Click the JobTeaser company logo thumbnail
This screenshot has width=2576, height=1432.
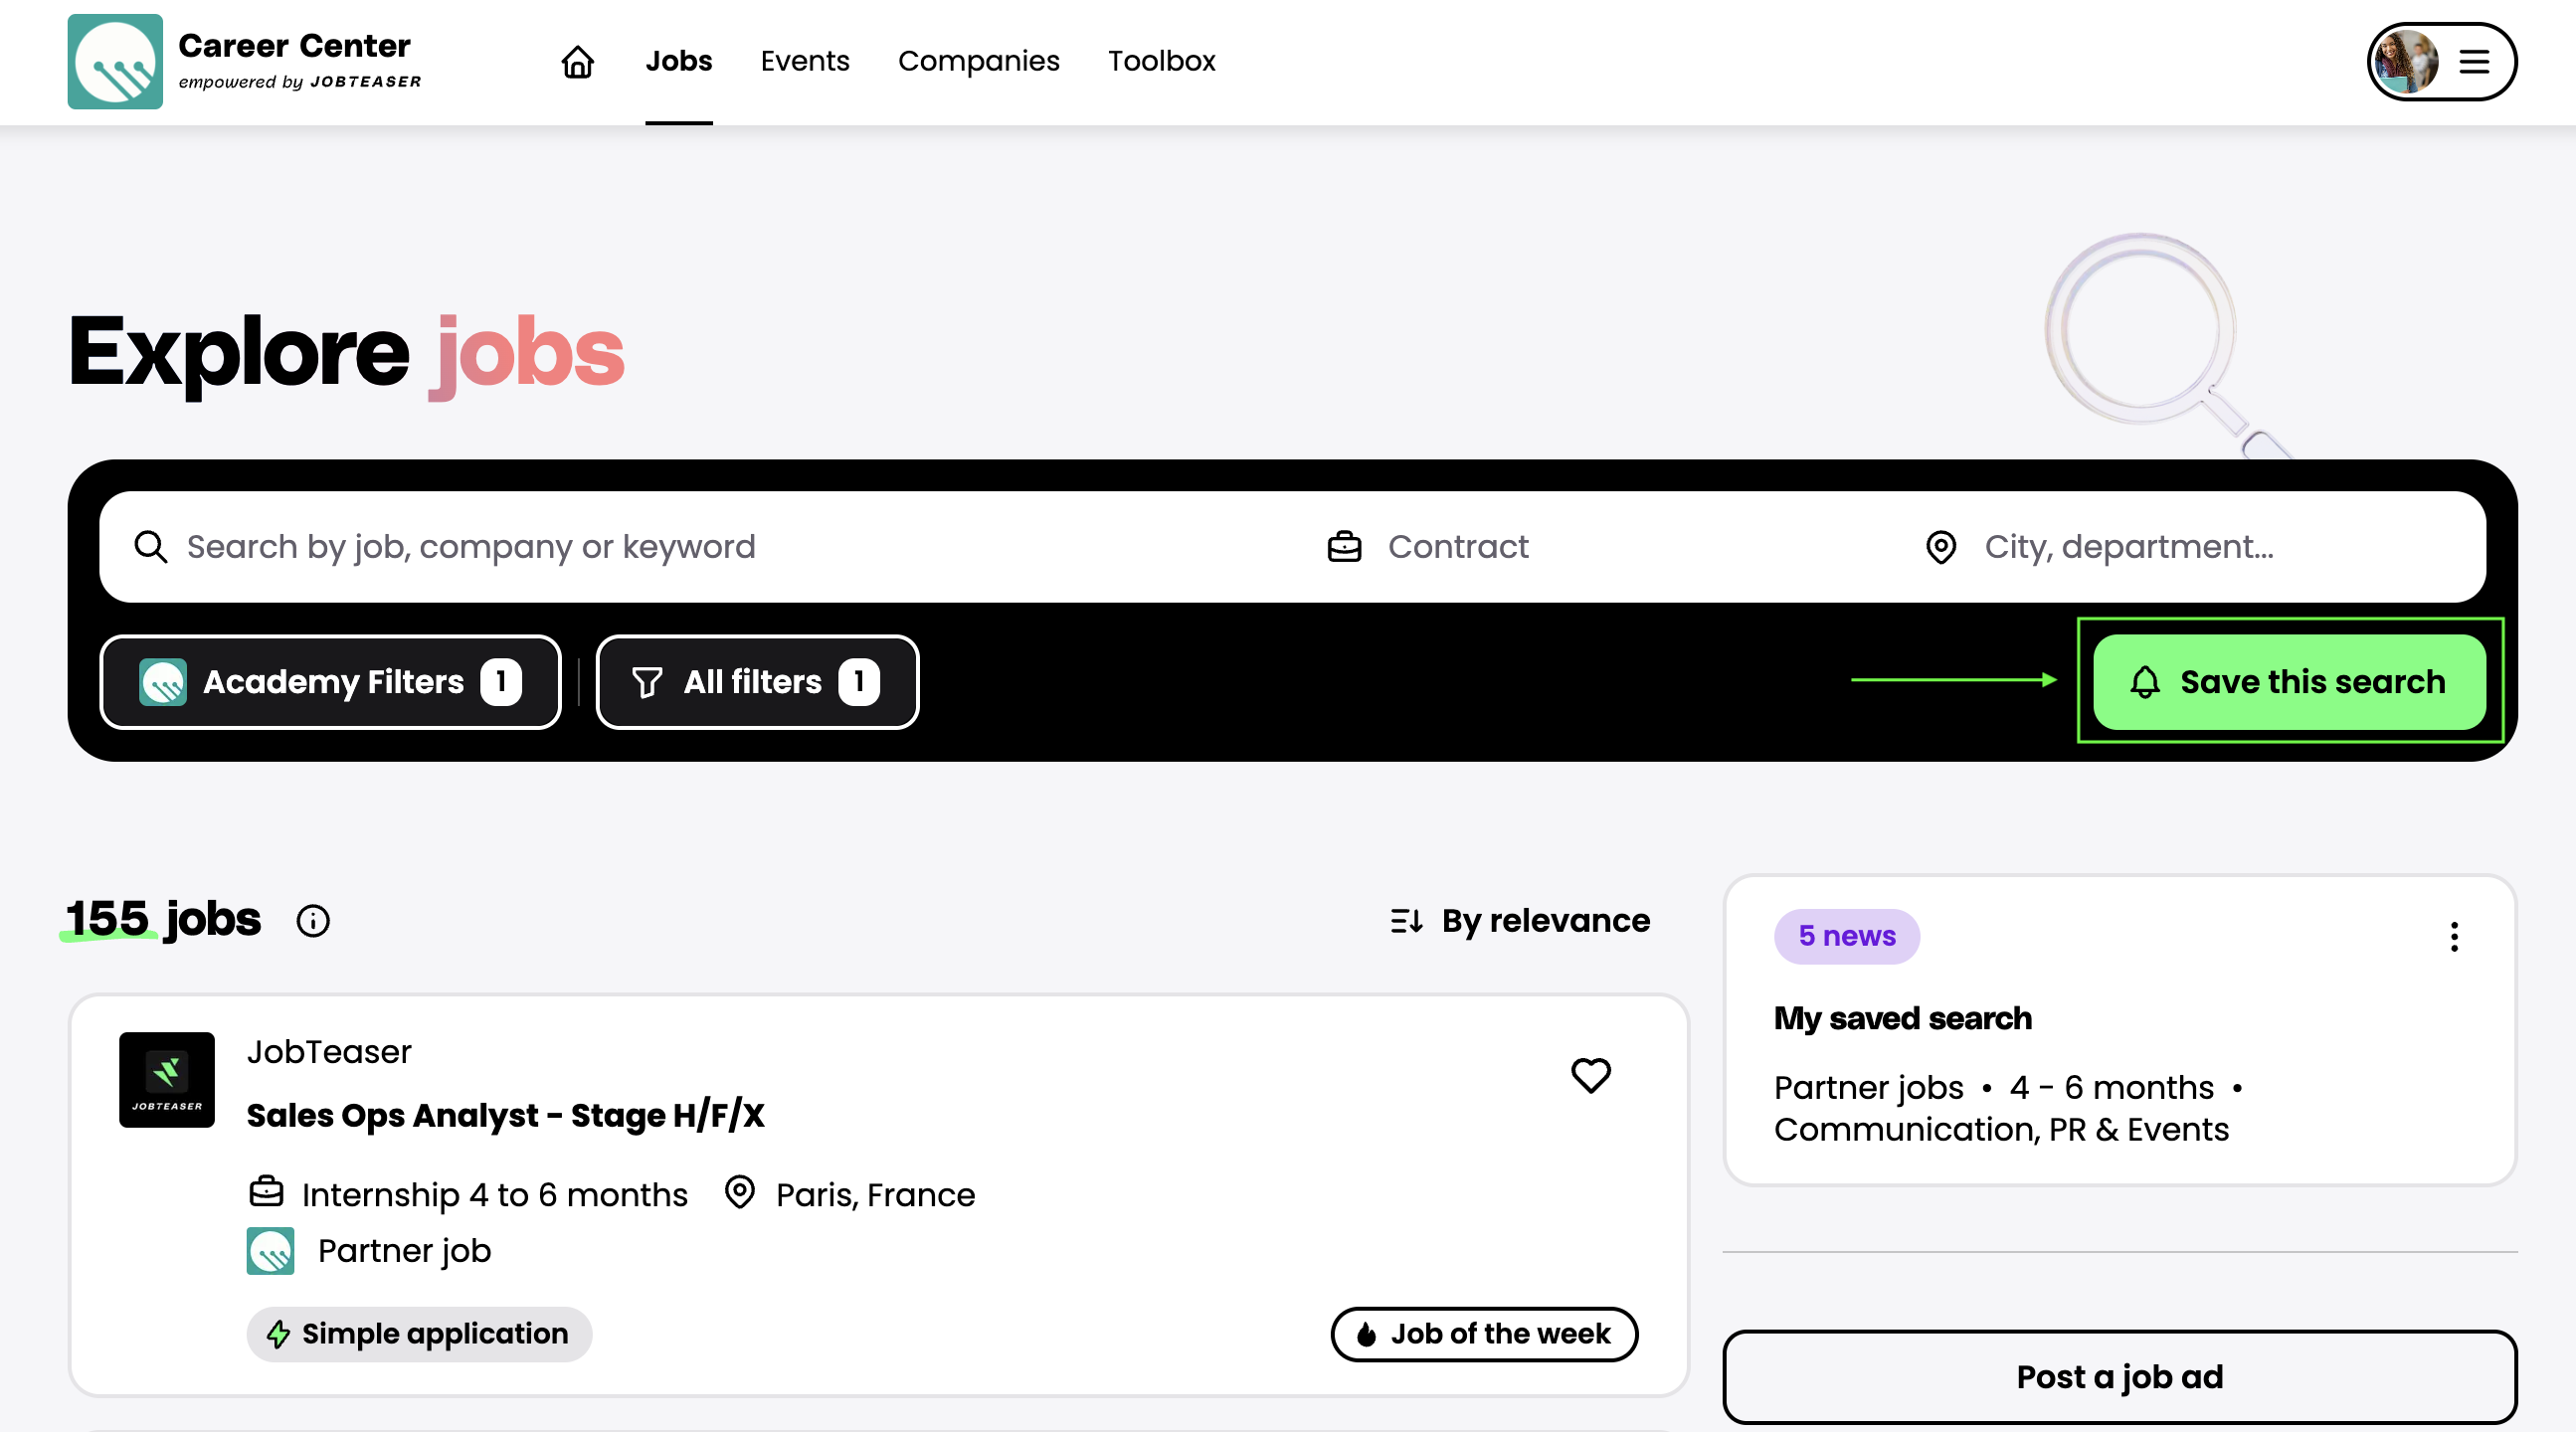[167, 1080]
